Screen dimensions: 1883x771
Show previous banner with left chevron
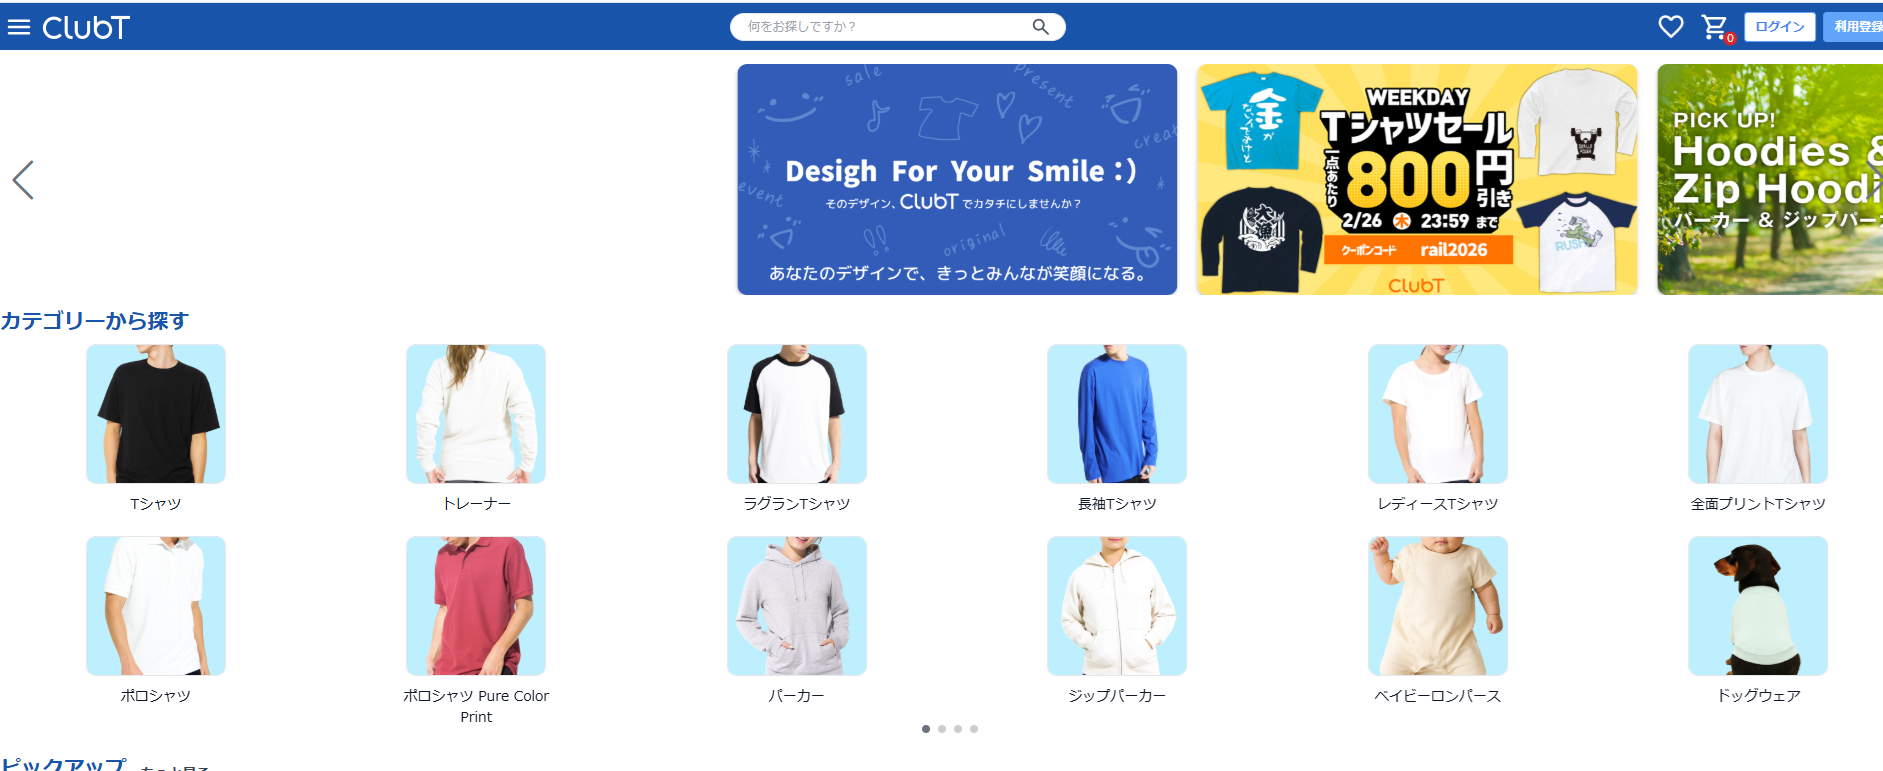pos(23,180)
